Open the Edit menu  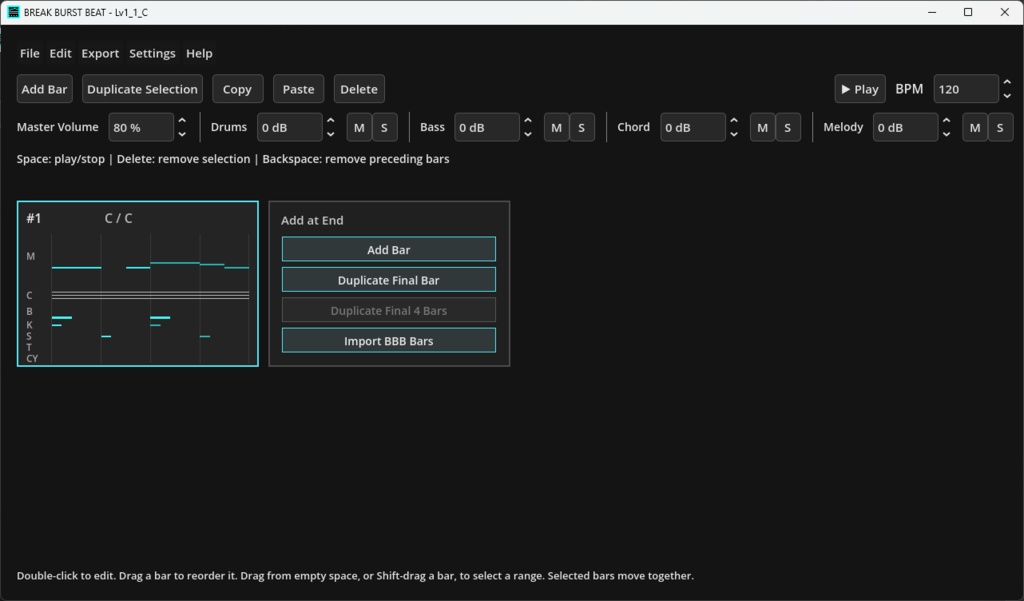60,54
